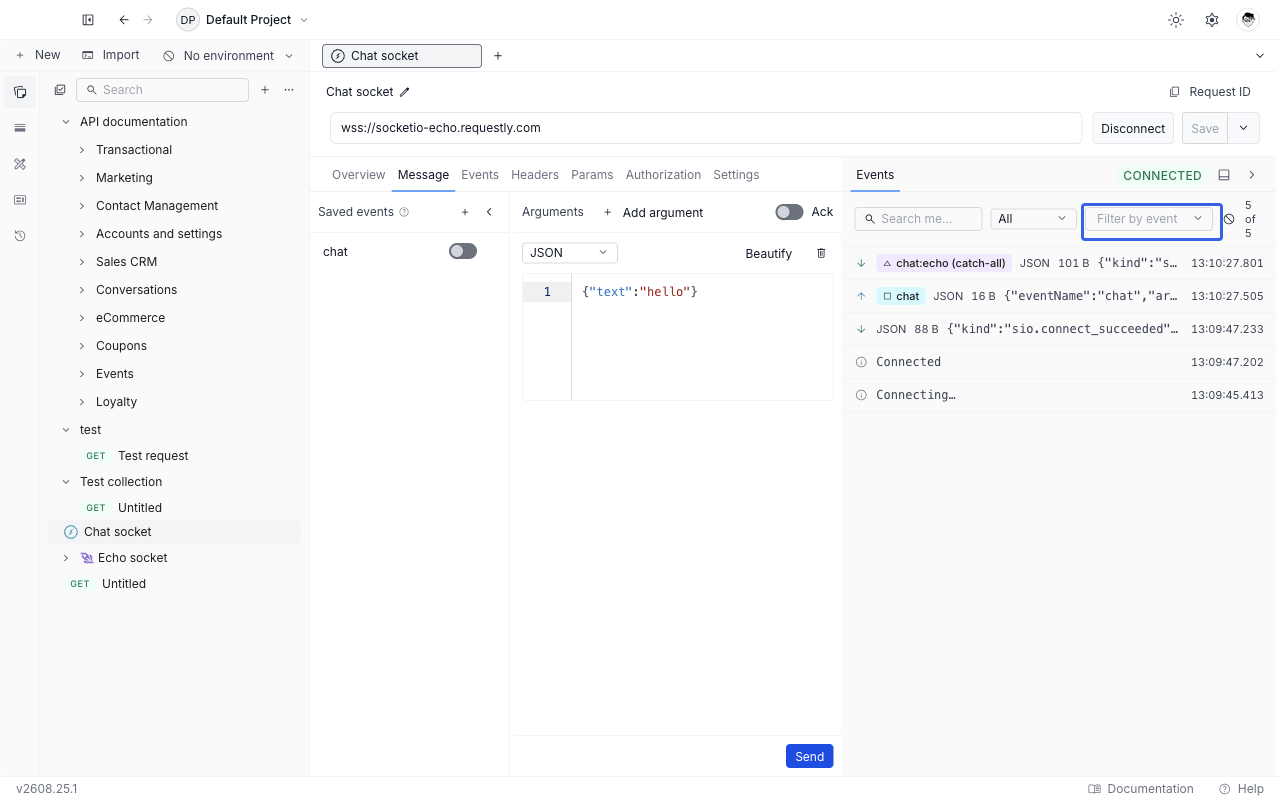Go back with the left arrow
Screen dimensions: 1280x800
[124, 20]
